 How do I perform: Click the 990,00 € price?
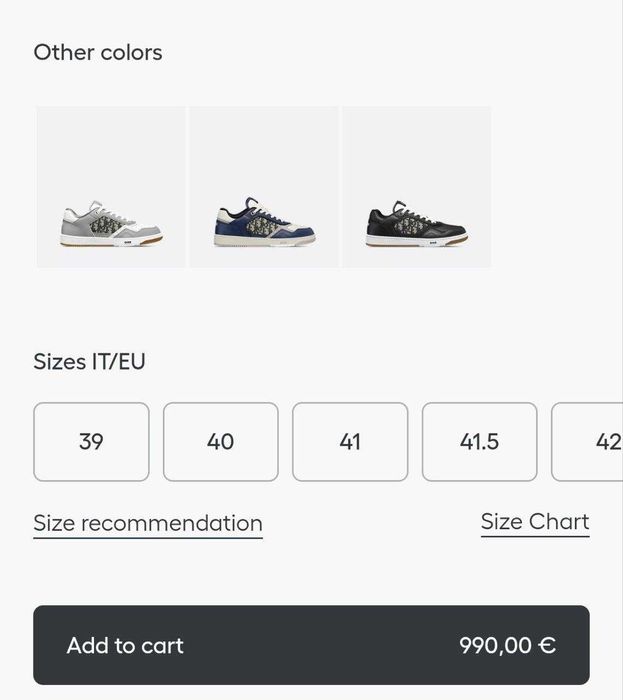pos(507,645)
